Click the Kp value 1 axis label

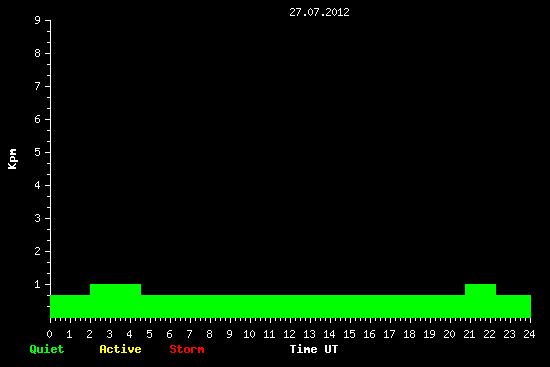[x=38, y=284]
